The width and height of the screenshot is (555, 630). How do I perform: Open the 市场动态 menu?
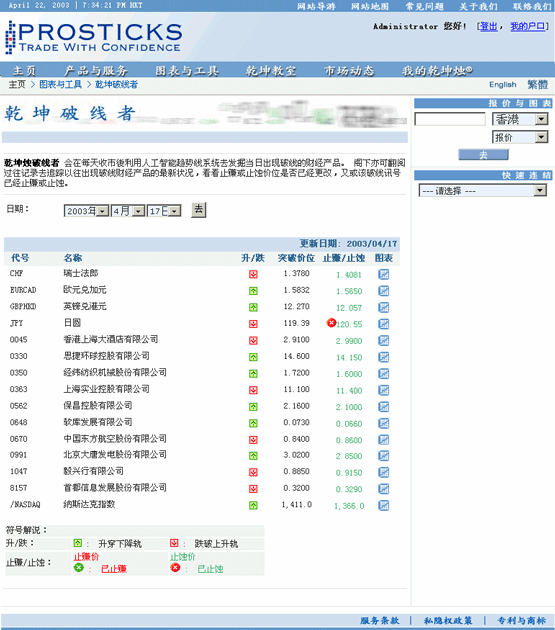click(349, 71)
